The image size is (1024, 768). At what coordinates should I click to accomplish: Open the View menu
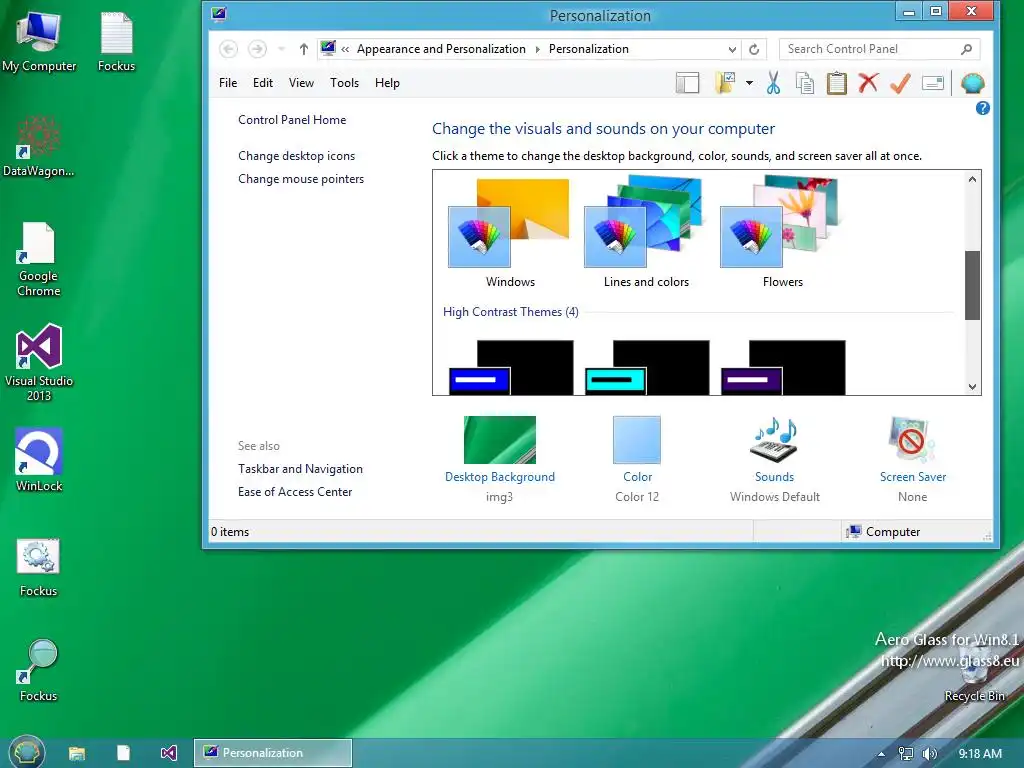301,83
